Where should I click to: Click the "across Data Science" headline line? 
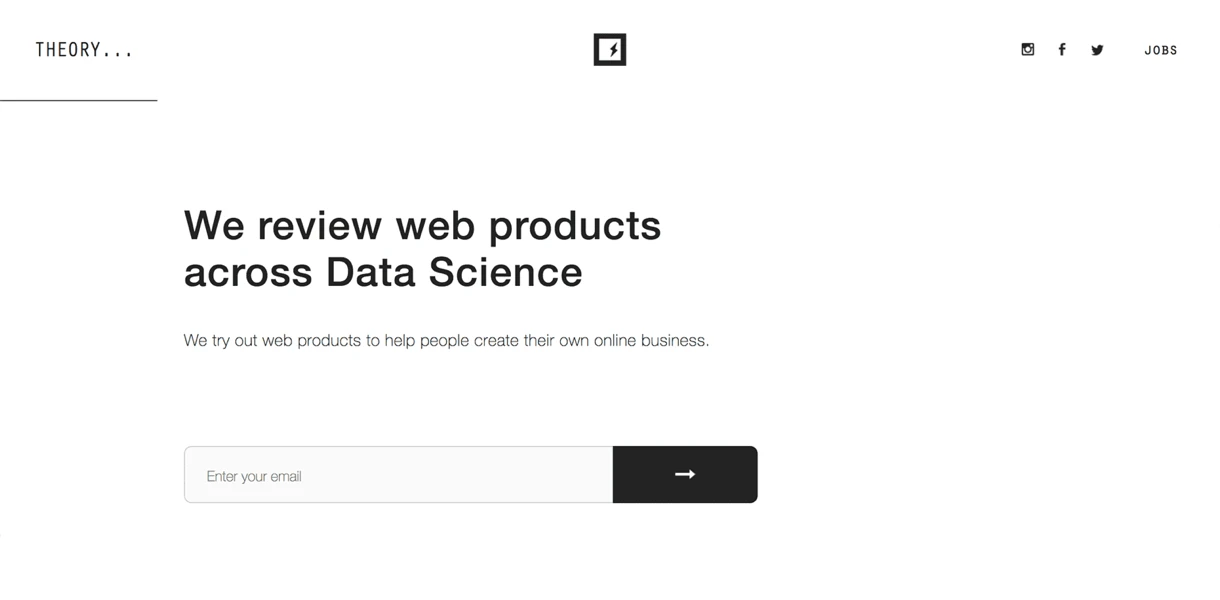pos(383,272)
